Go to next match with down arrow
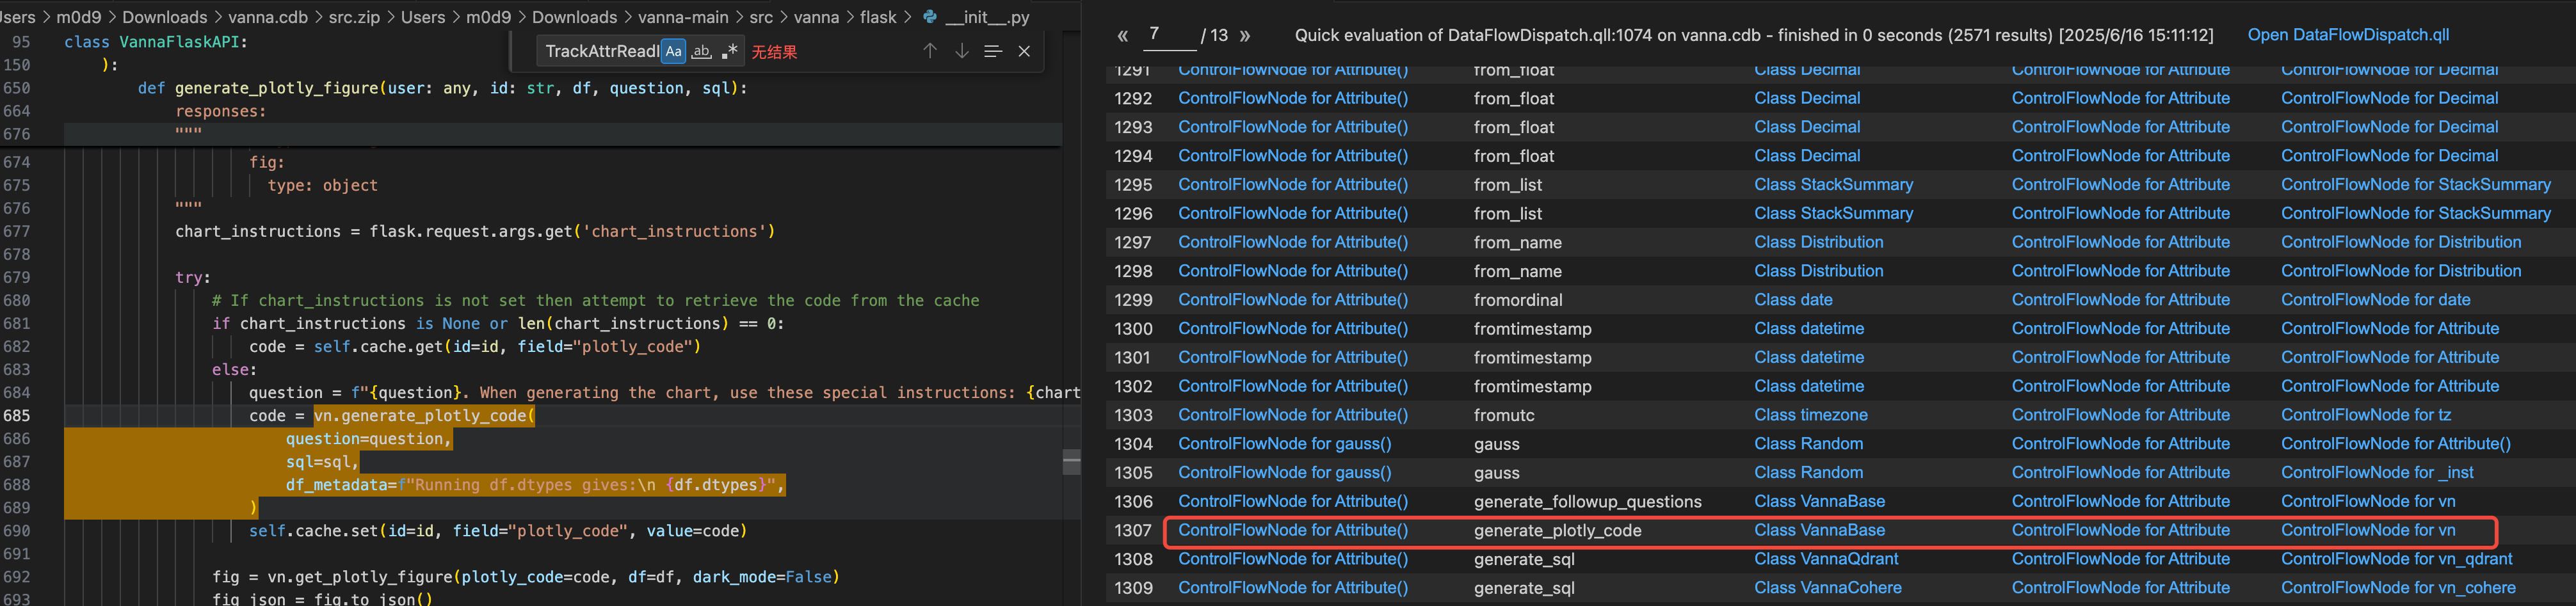This screenshot has width=2576, height=606. pyautogui.click(x=961, y=51)
